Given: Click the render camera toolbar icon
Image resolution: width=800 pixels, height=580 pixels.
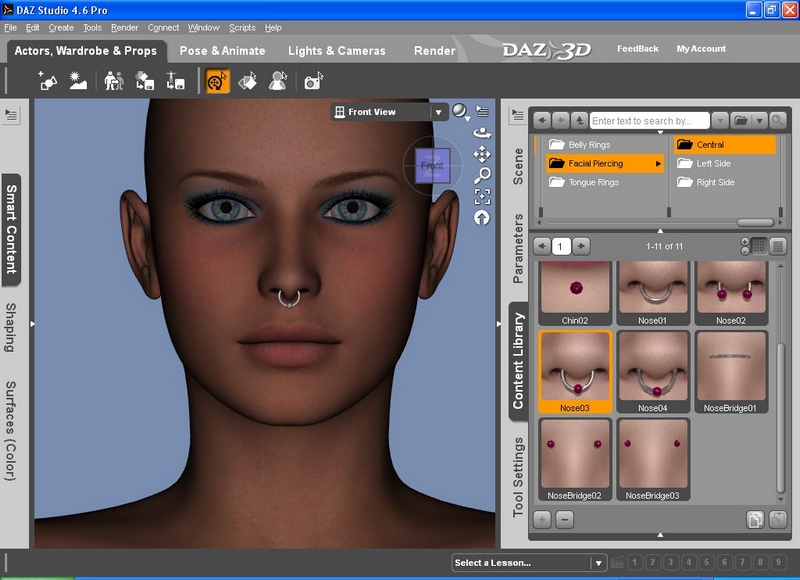Looking at the screenshot, I should click(x=313, y=81).
